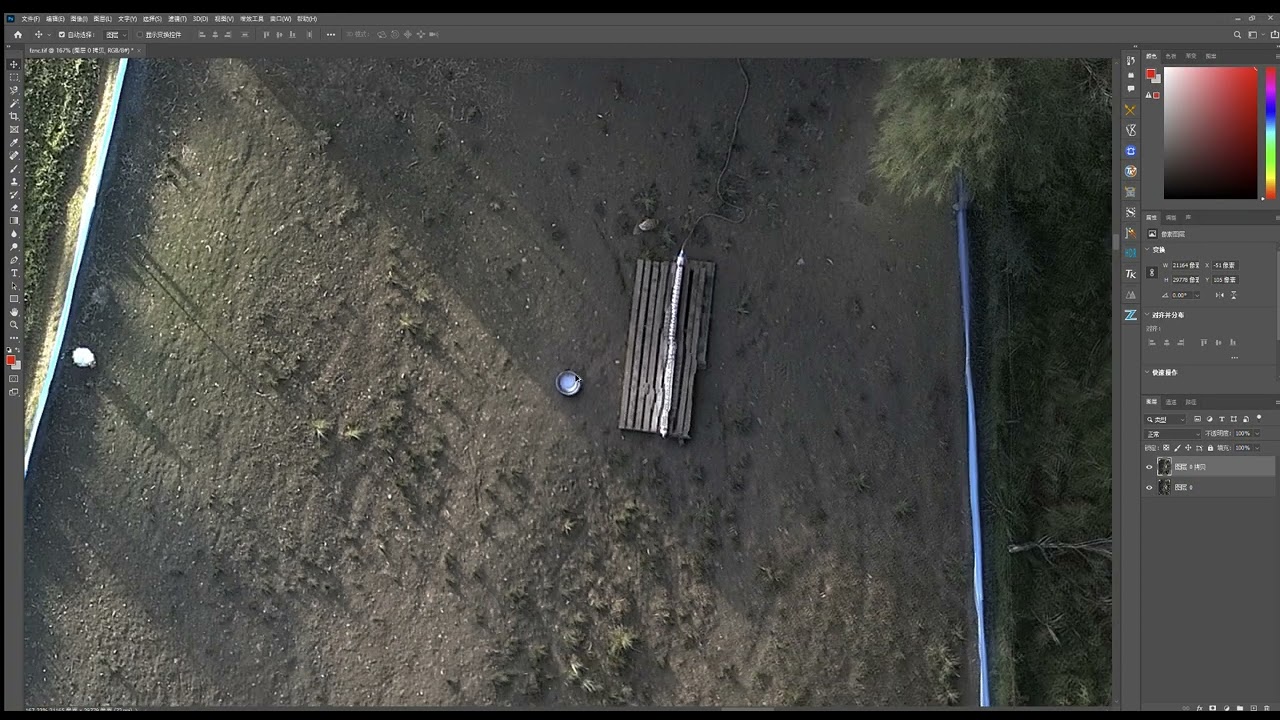Create a new layer icon

(1254, 708)
